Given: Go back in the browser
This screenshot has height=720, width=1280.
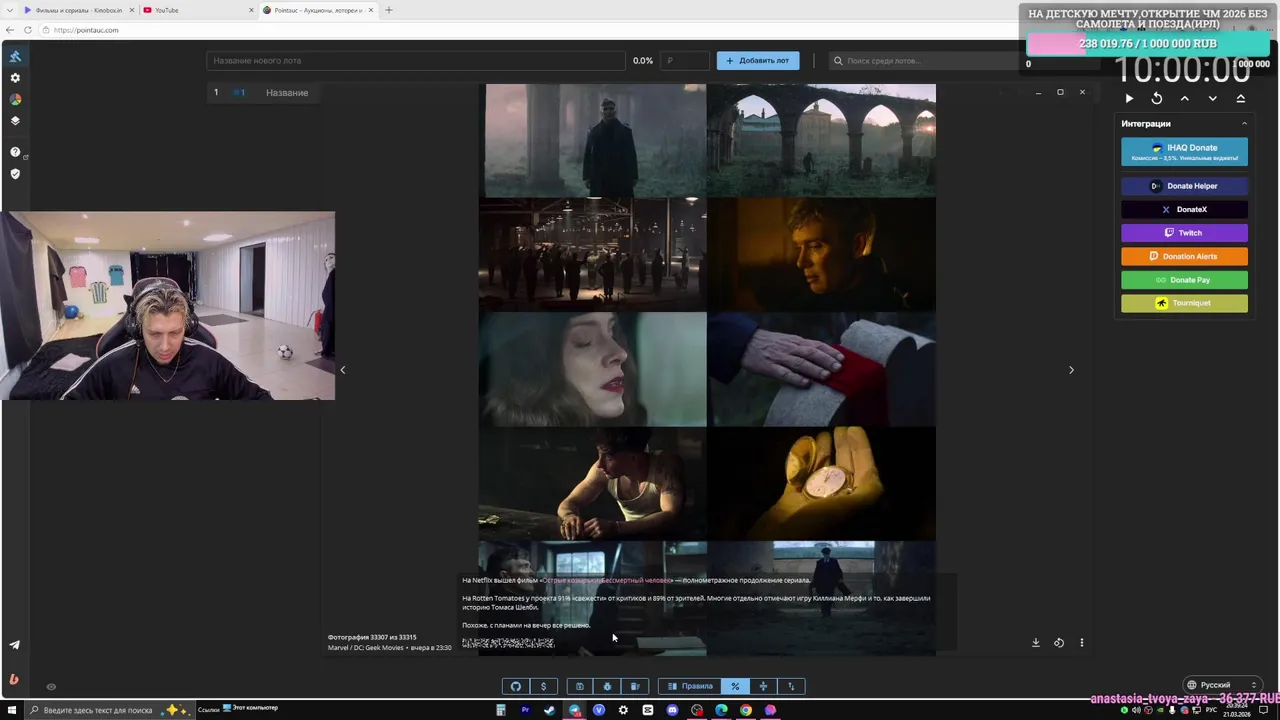Looking at the screenshot, I should coord(10,30).
